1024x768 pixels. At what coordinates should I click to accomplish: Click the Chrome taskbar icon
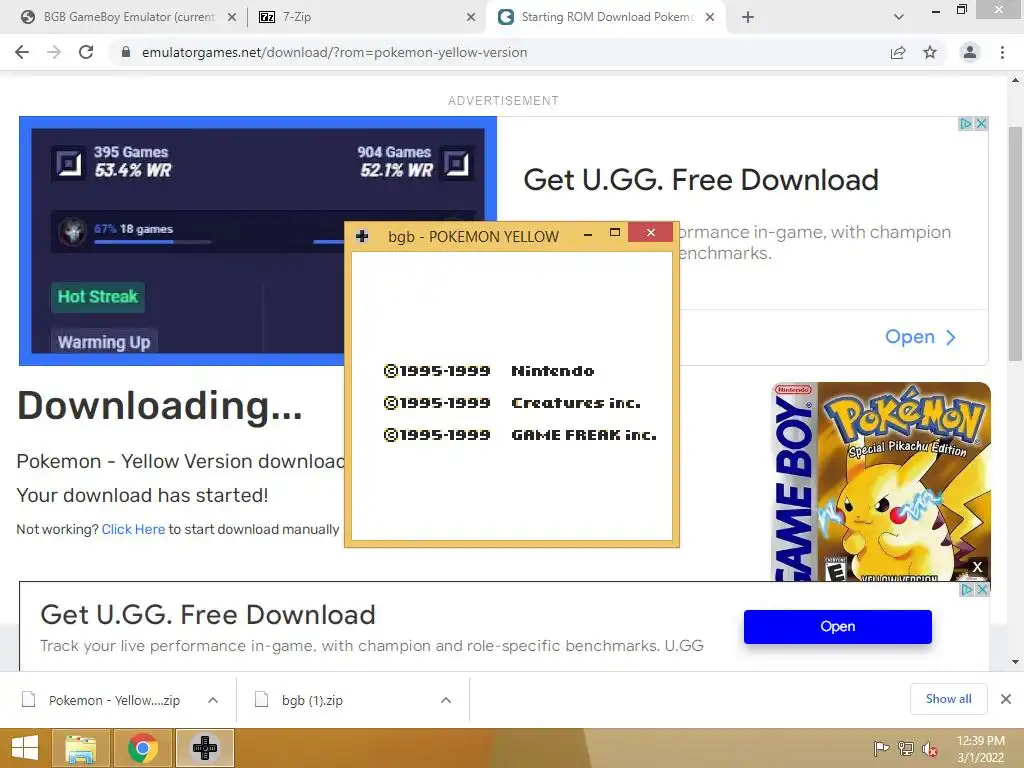point(142,748)
